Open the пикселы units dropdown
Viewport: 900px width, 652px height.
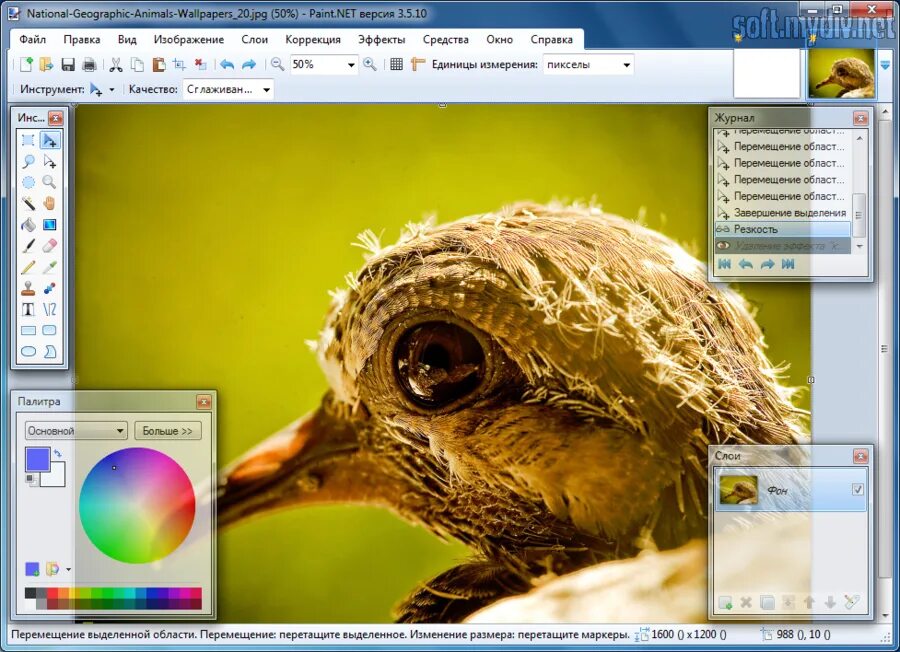pyautogui.click(x=626, y=65)
